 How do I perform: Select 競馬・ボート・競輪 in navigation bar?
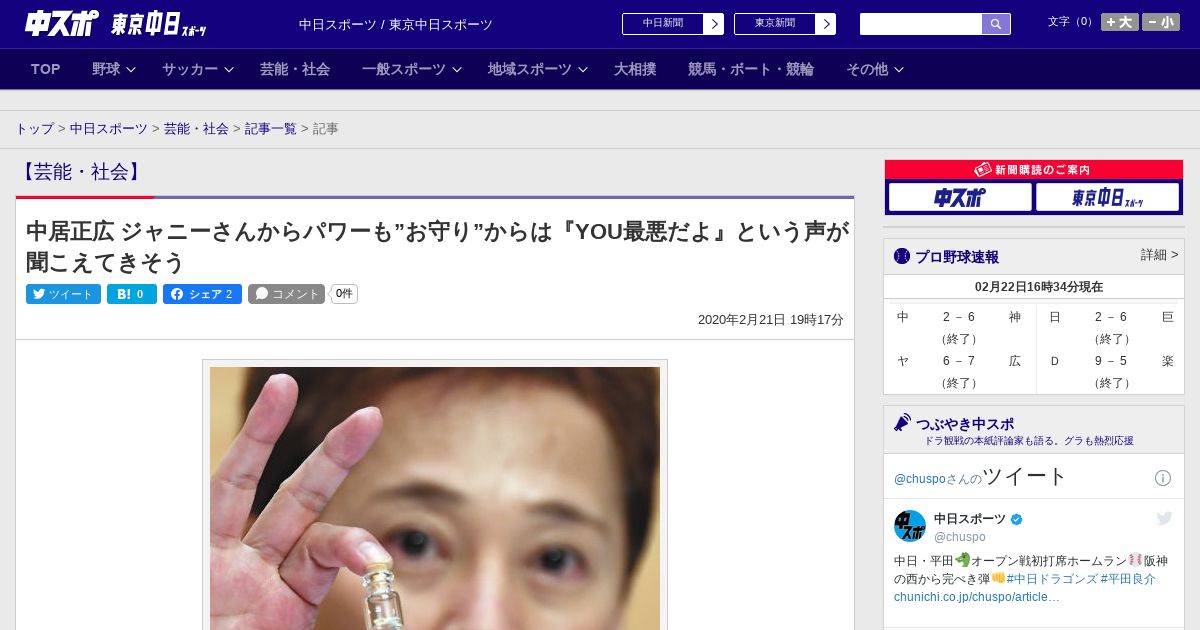click(751, 69)
